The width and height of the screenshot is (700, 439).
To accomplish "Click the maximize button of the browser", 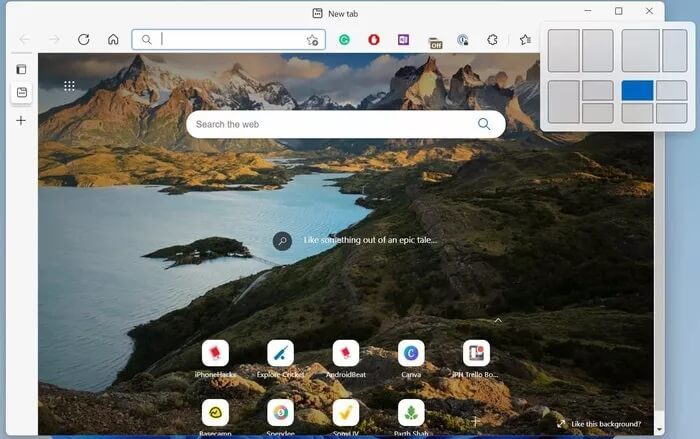I will 618,11.
